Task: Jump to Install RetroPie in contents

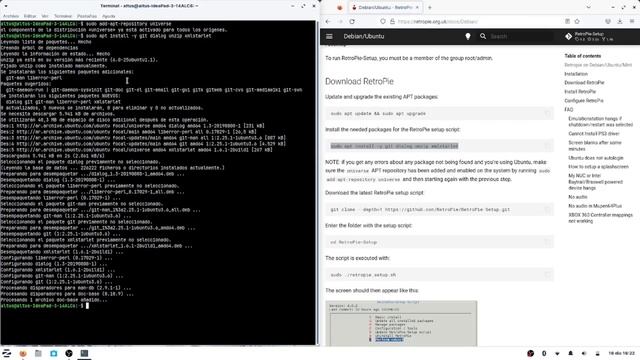Action: click(580, 91)
